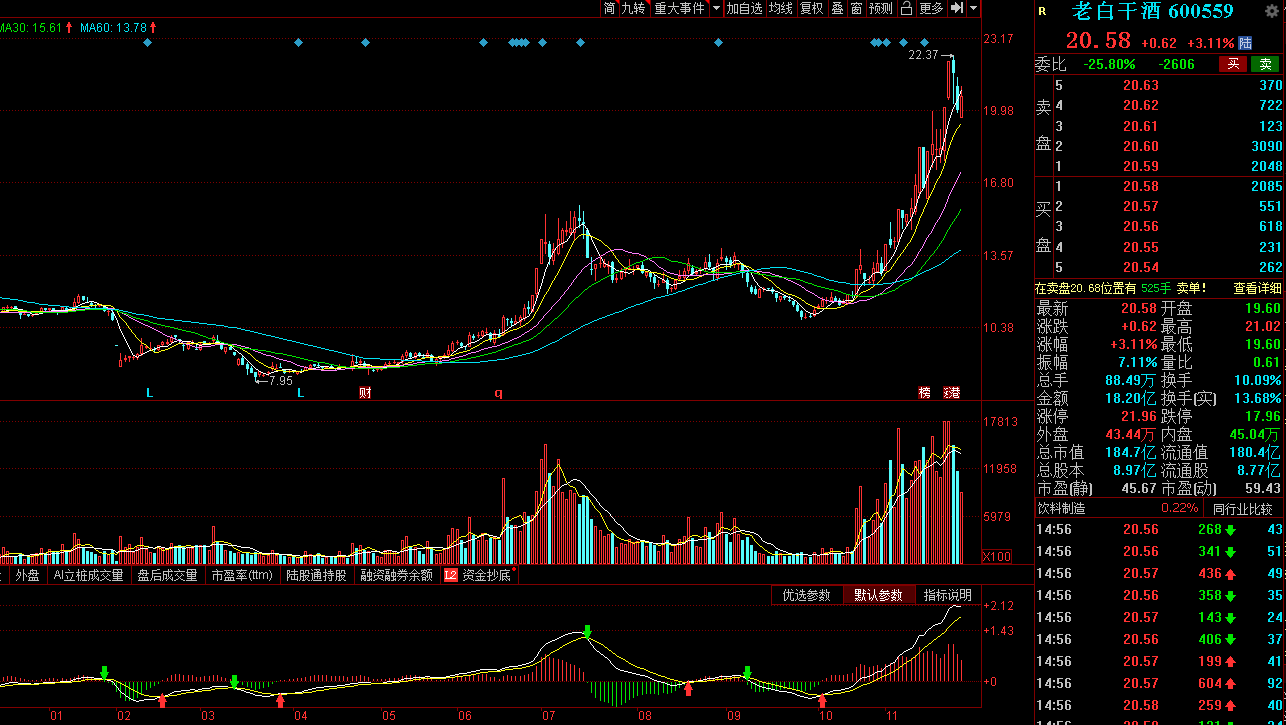Open the 查看详细 link
The width and height of the screenshot is (1286, 725).
[x=1257, y=288]
